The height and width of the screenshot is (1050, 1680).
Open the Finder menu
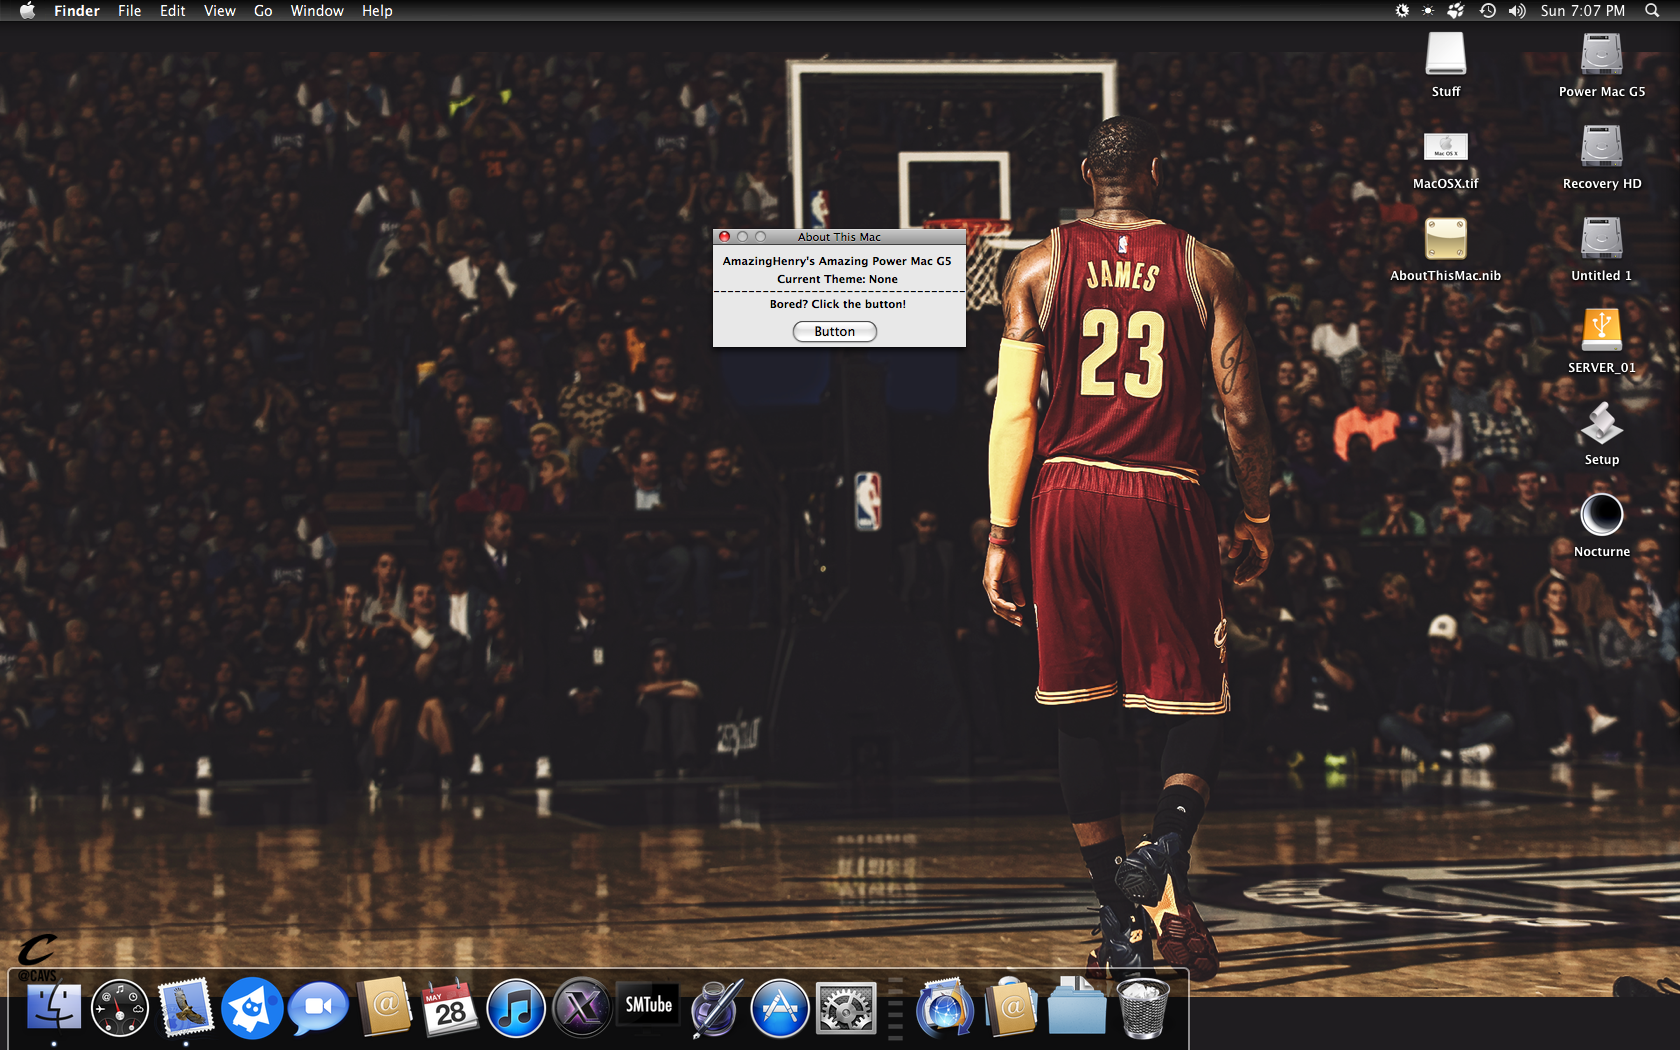77,10
